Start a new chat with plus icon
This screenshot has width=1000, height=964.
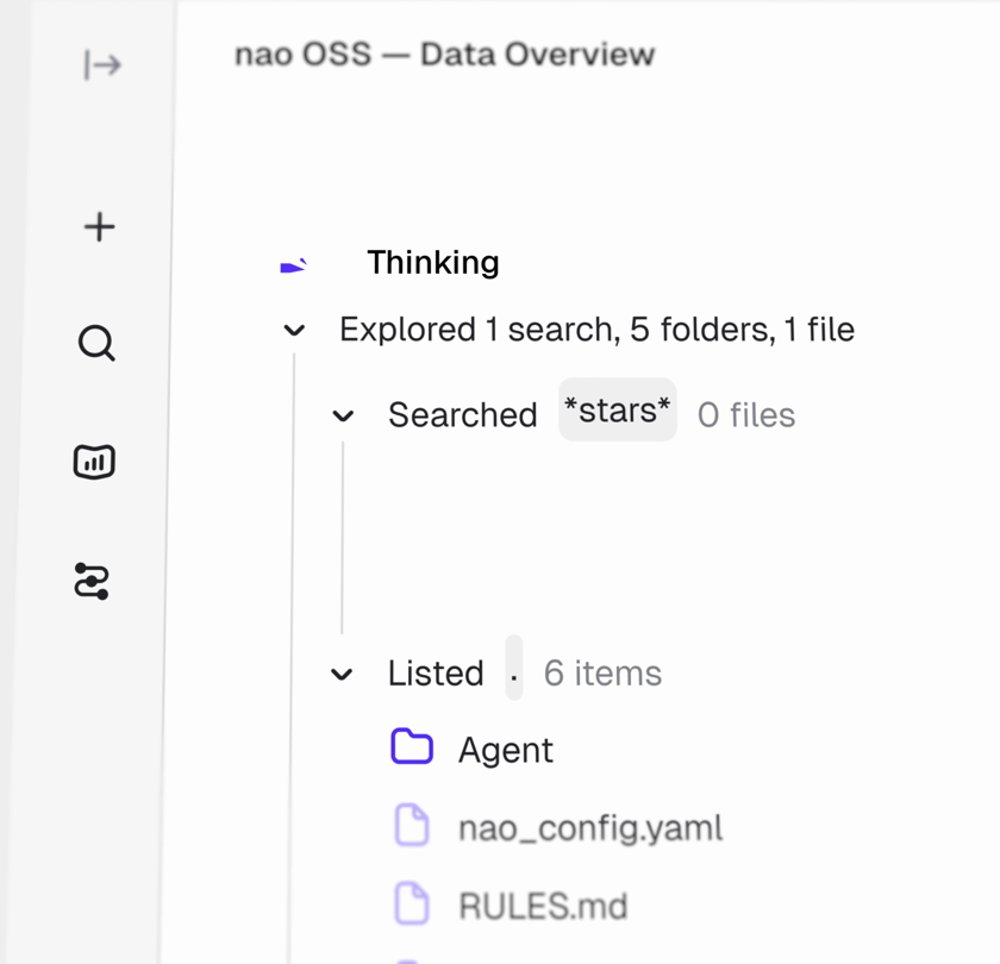pos(99,227)
